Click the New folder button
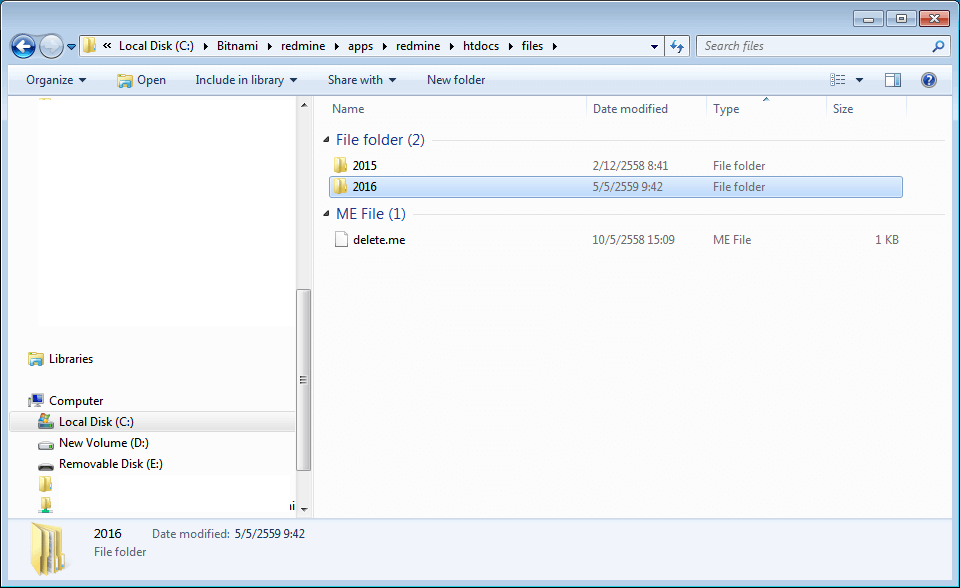The height and width of the screenshot is (588, 960). (x=455, y=79)
